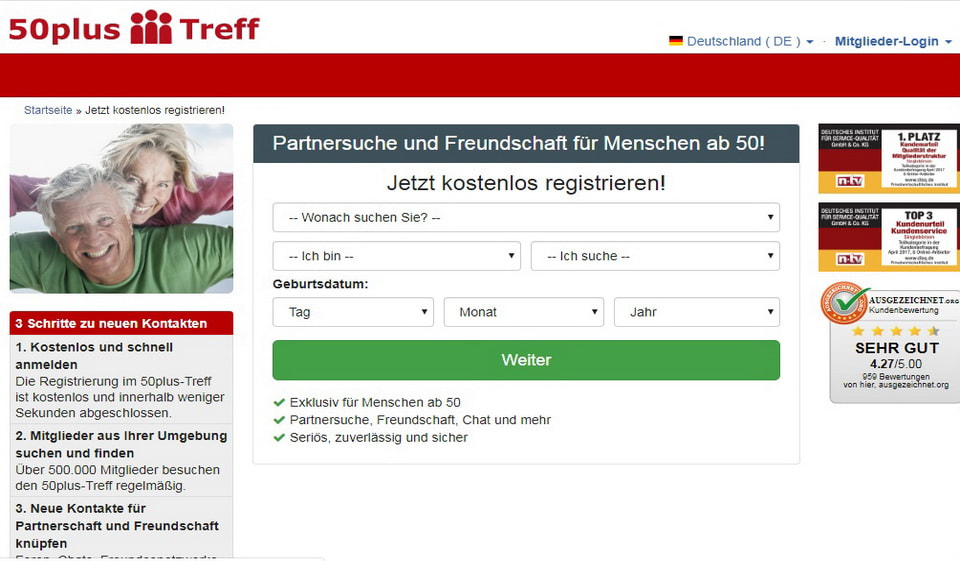Screen dimensions: 960x561
Task: Go to the Startseite breadcrumb link
Action: 48,110
